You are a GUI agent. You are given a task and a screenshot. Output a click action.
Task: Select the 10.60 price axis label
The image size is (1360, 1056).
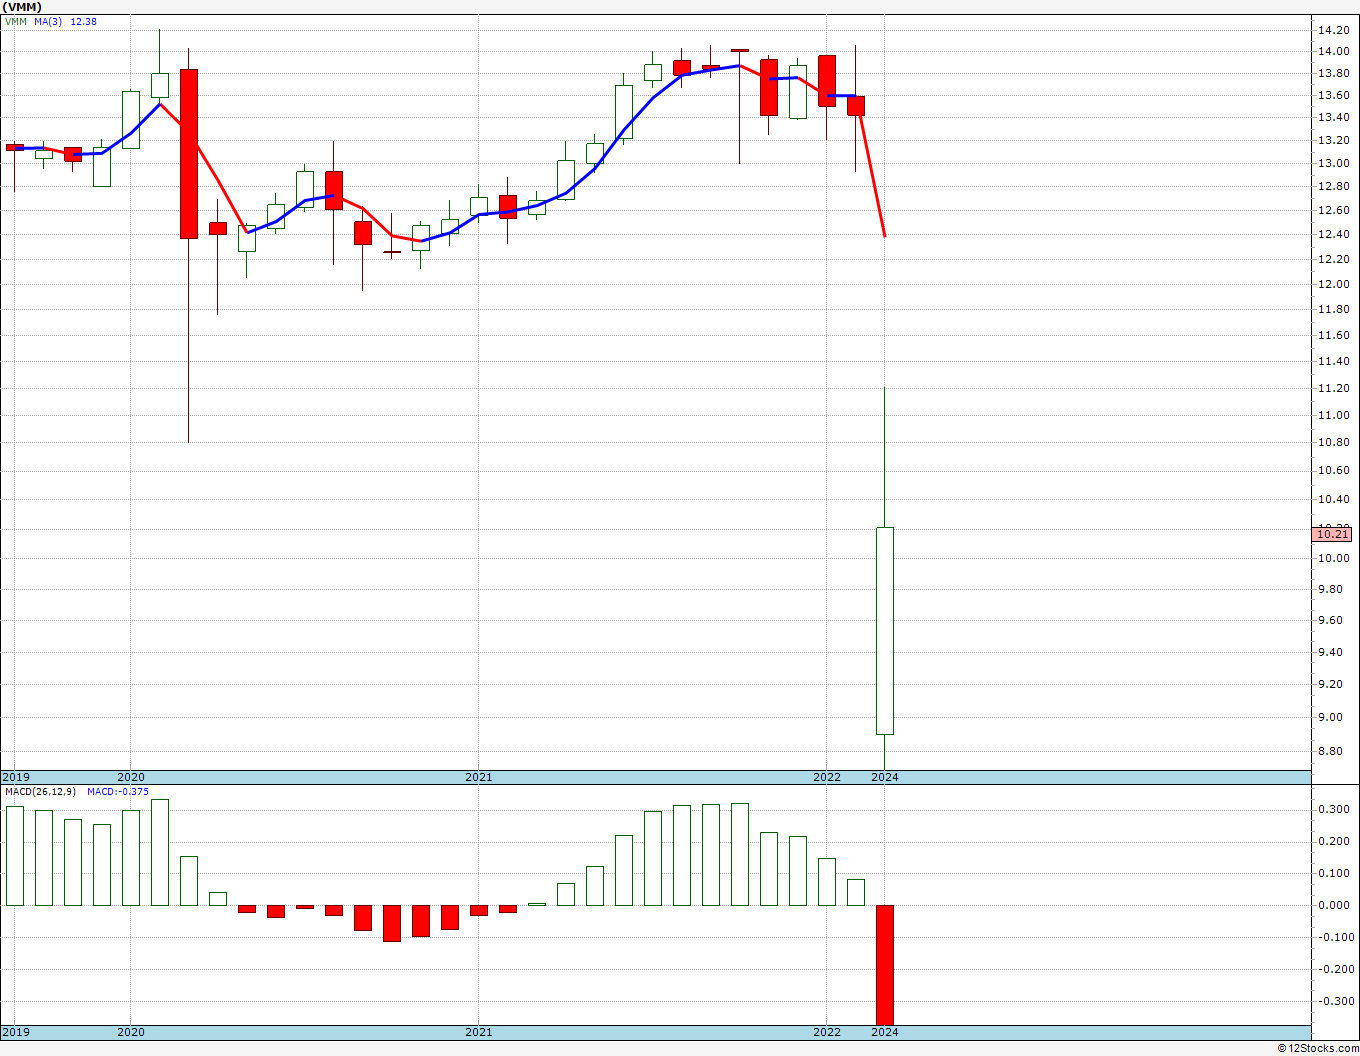(1333, 471)
